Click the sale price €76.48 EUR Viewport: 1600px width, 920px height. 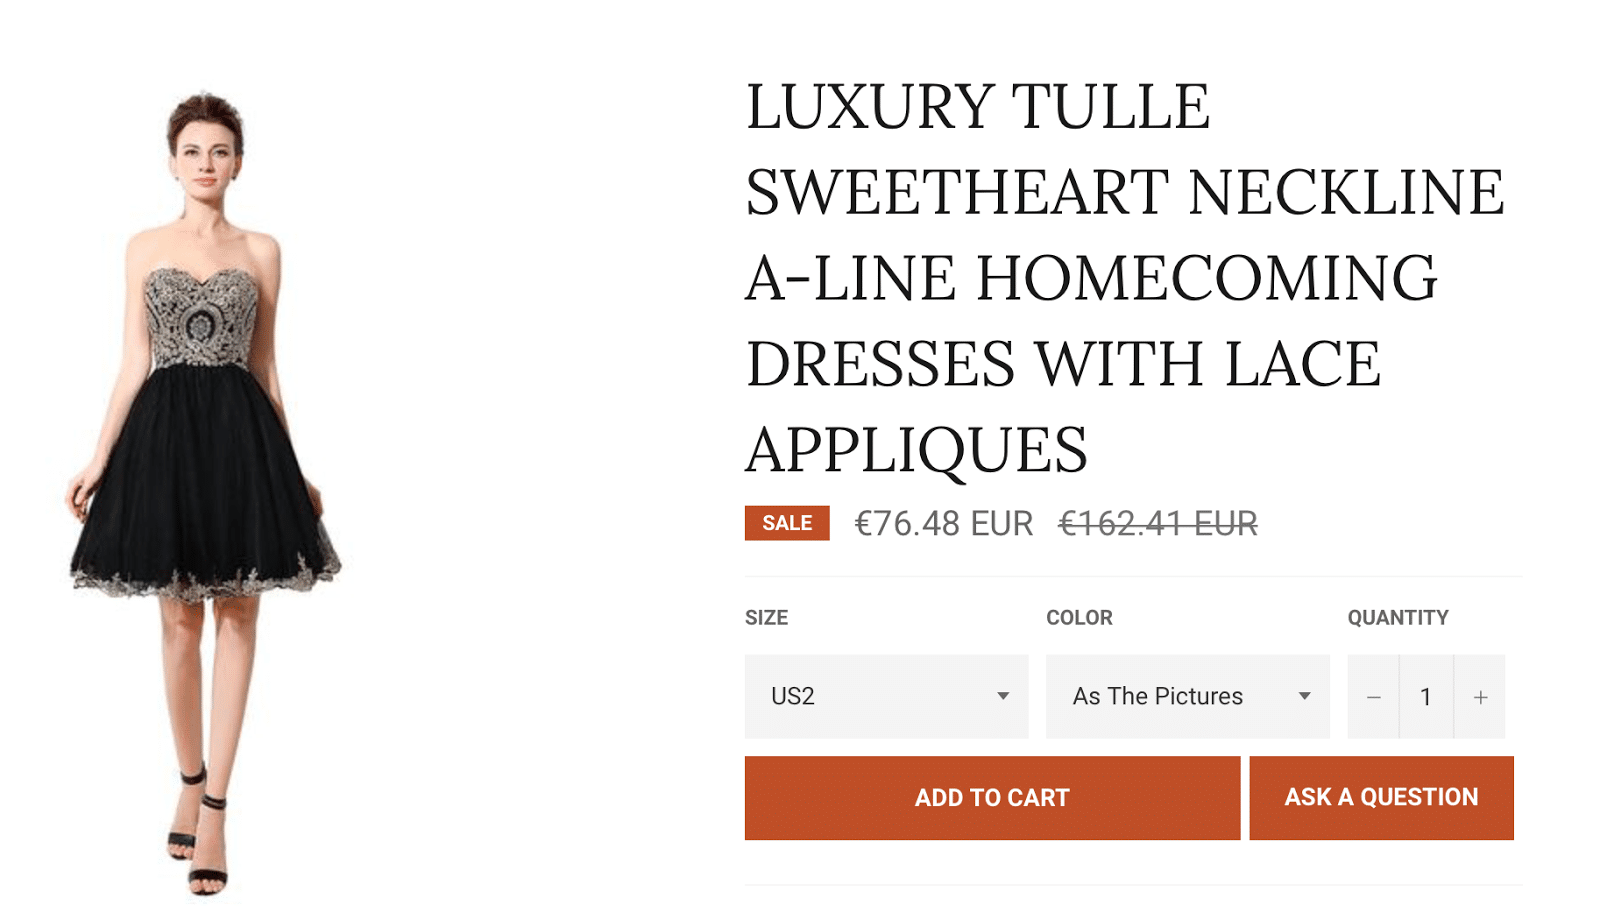click(x=943, y=524)
